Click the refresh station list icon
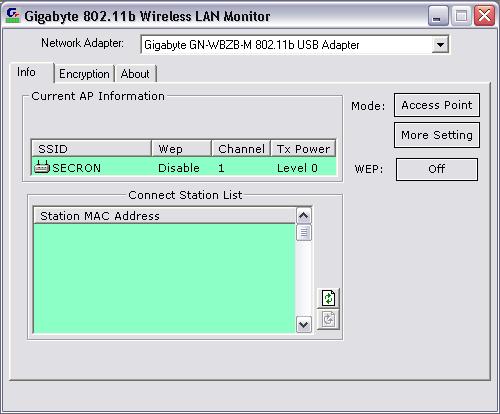500x414 pixels. click(328, 298)
